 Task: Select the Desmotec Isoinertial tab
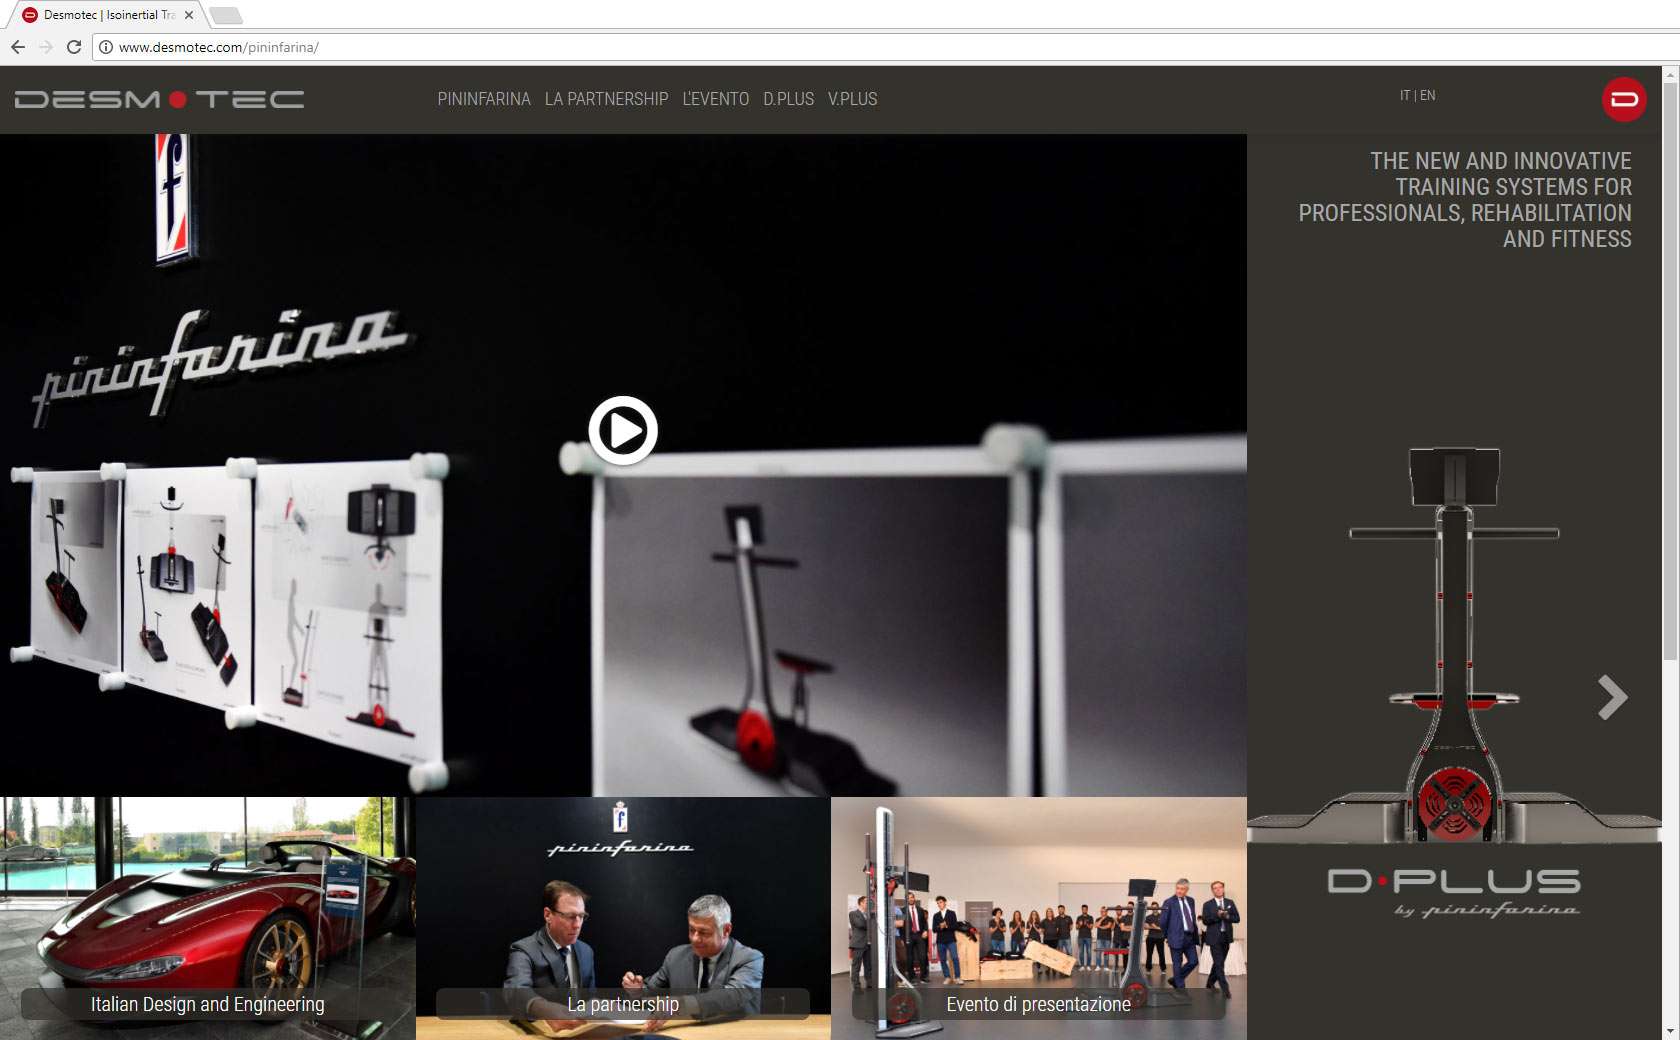click(108, 15)
